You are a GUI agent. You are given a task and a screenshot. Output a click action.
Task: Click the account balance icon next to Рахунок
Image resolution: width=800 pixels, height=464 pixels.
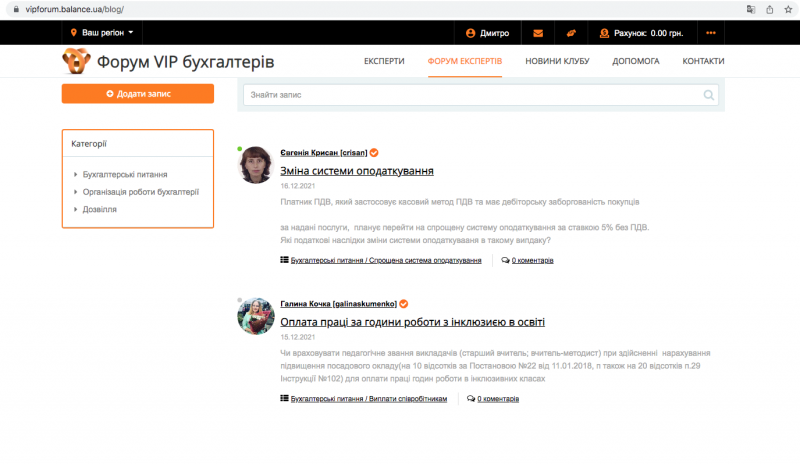605,33
